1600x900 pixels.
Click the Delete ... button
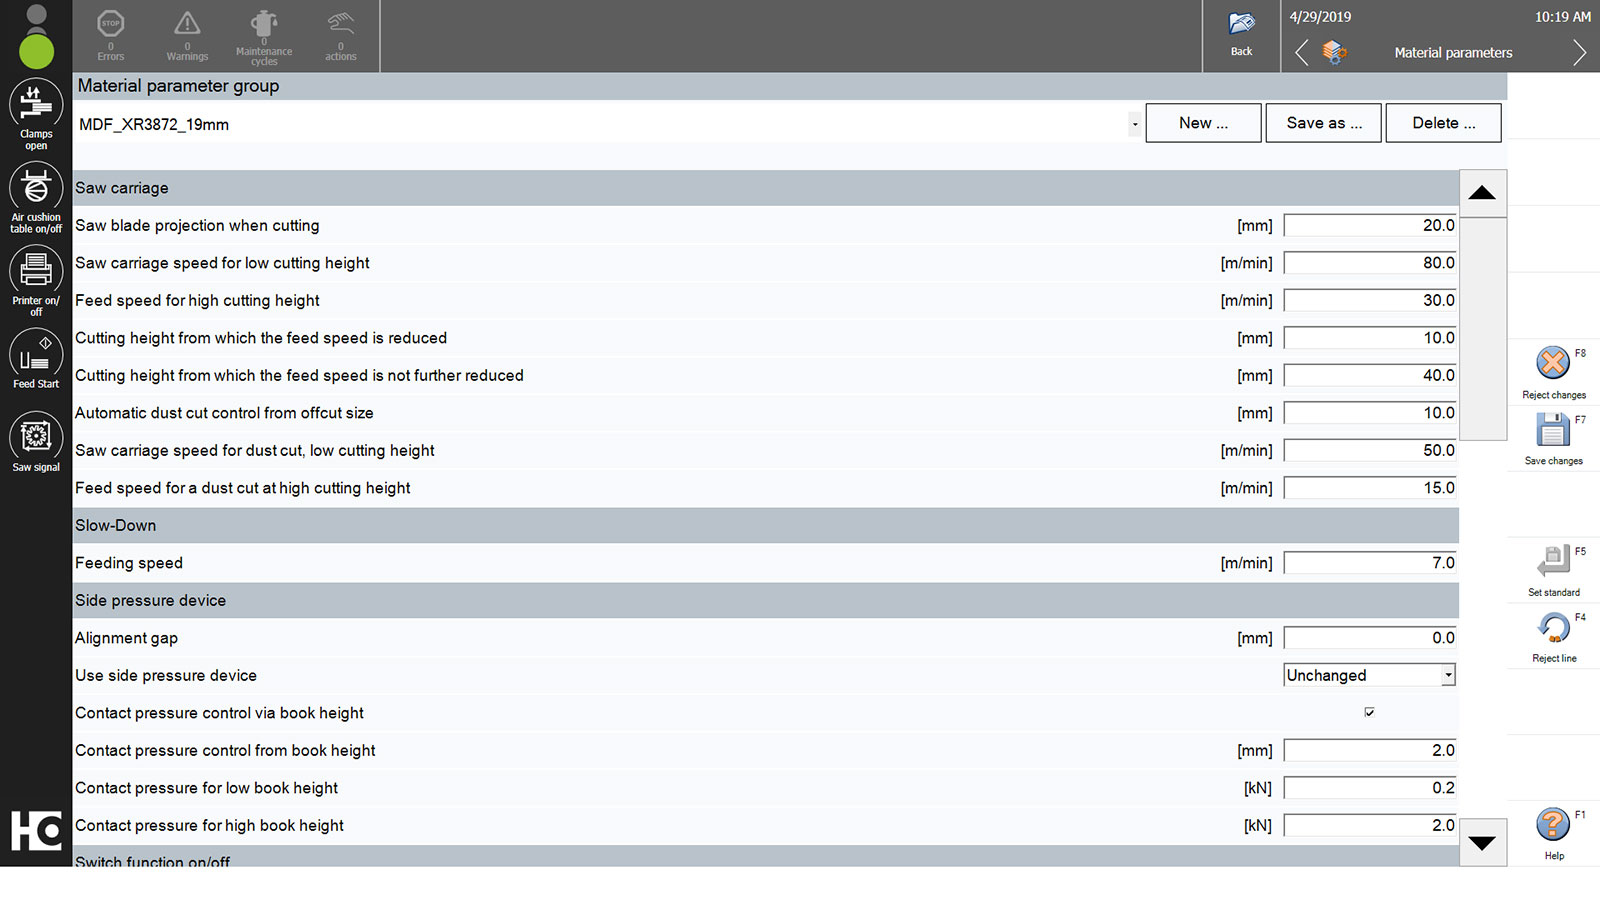point(1443,123)
